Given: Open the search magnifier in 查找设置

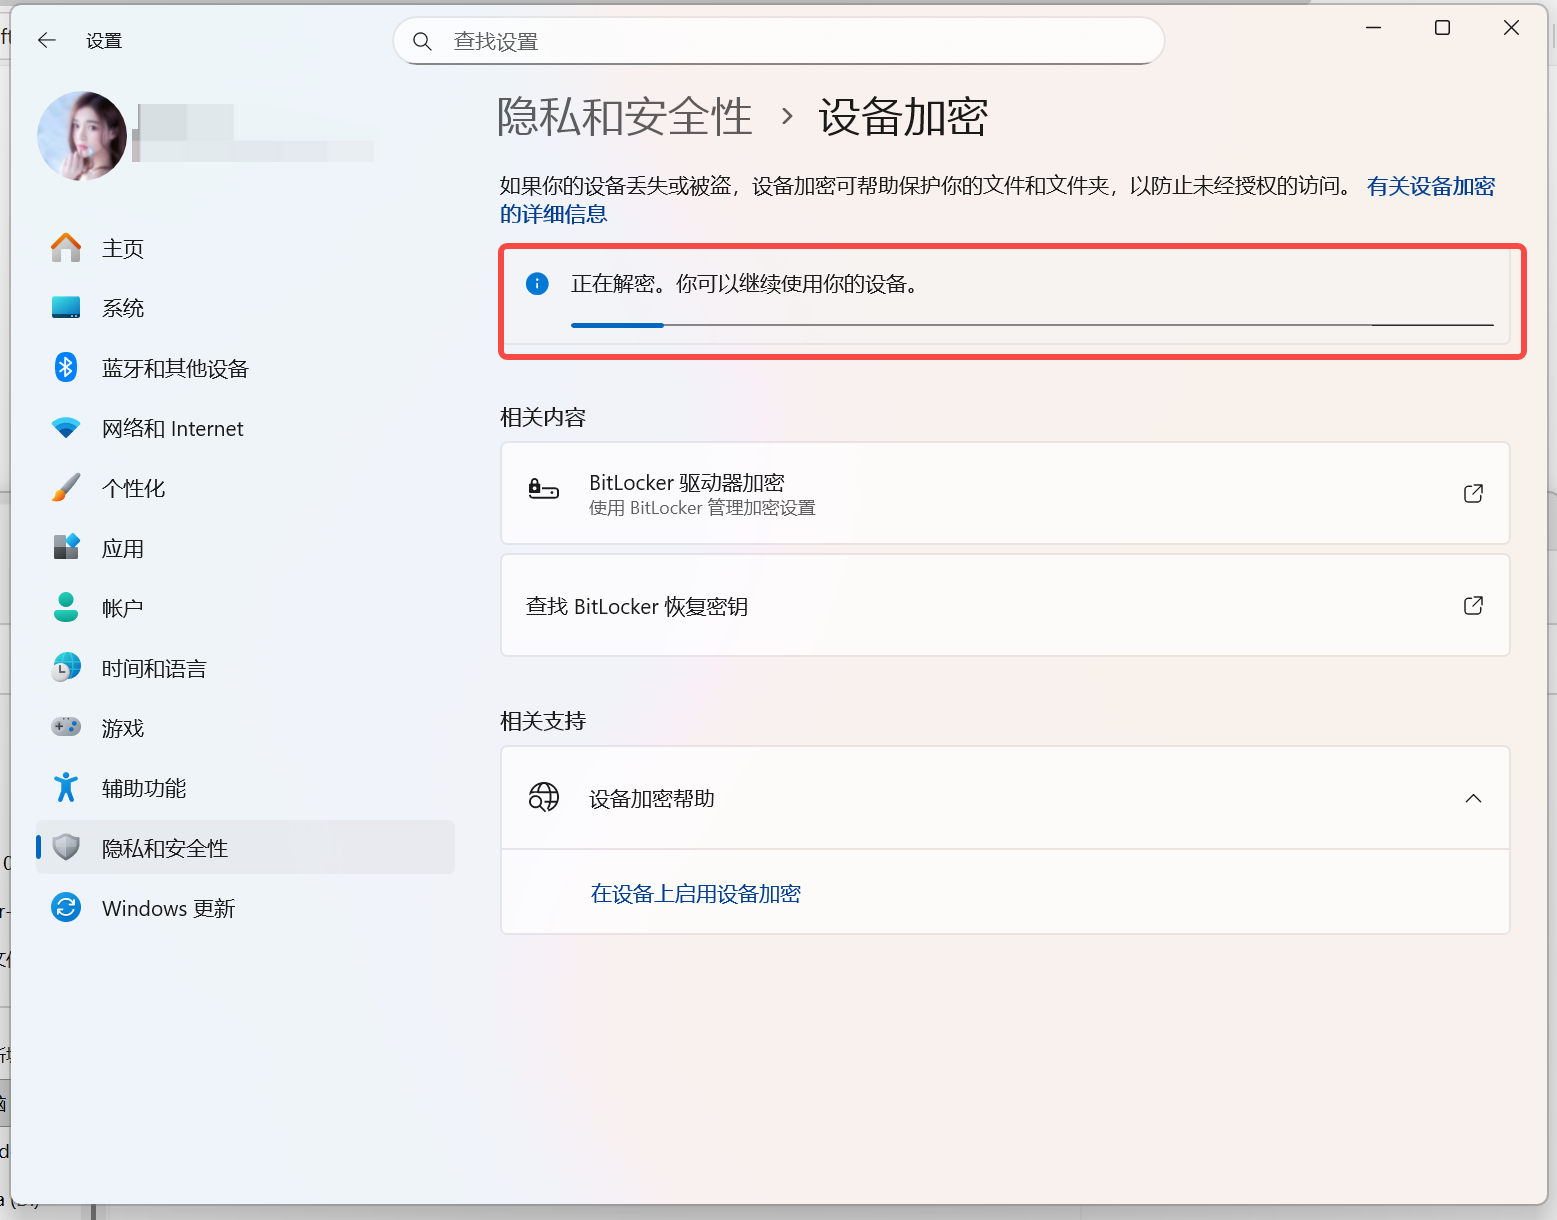Looking at the screenshot, I should tap(422, 41).
